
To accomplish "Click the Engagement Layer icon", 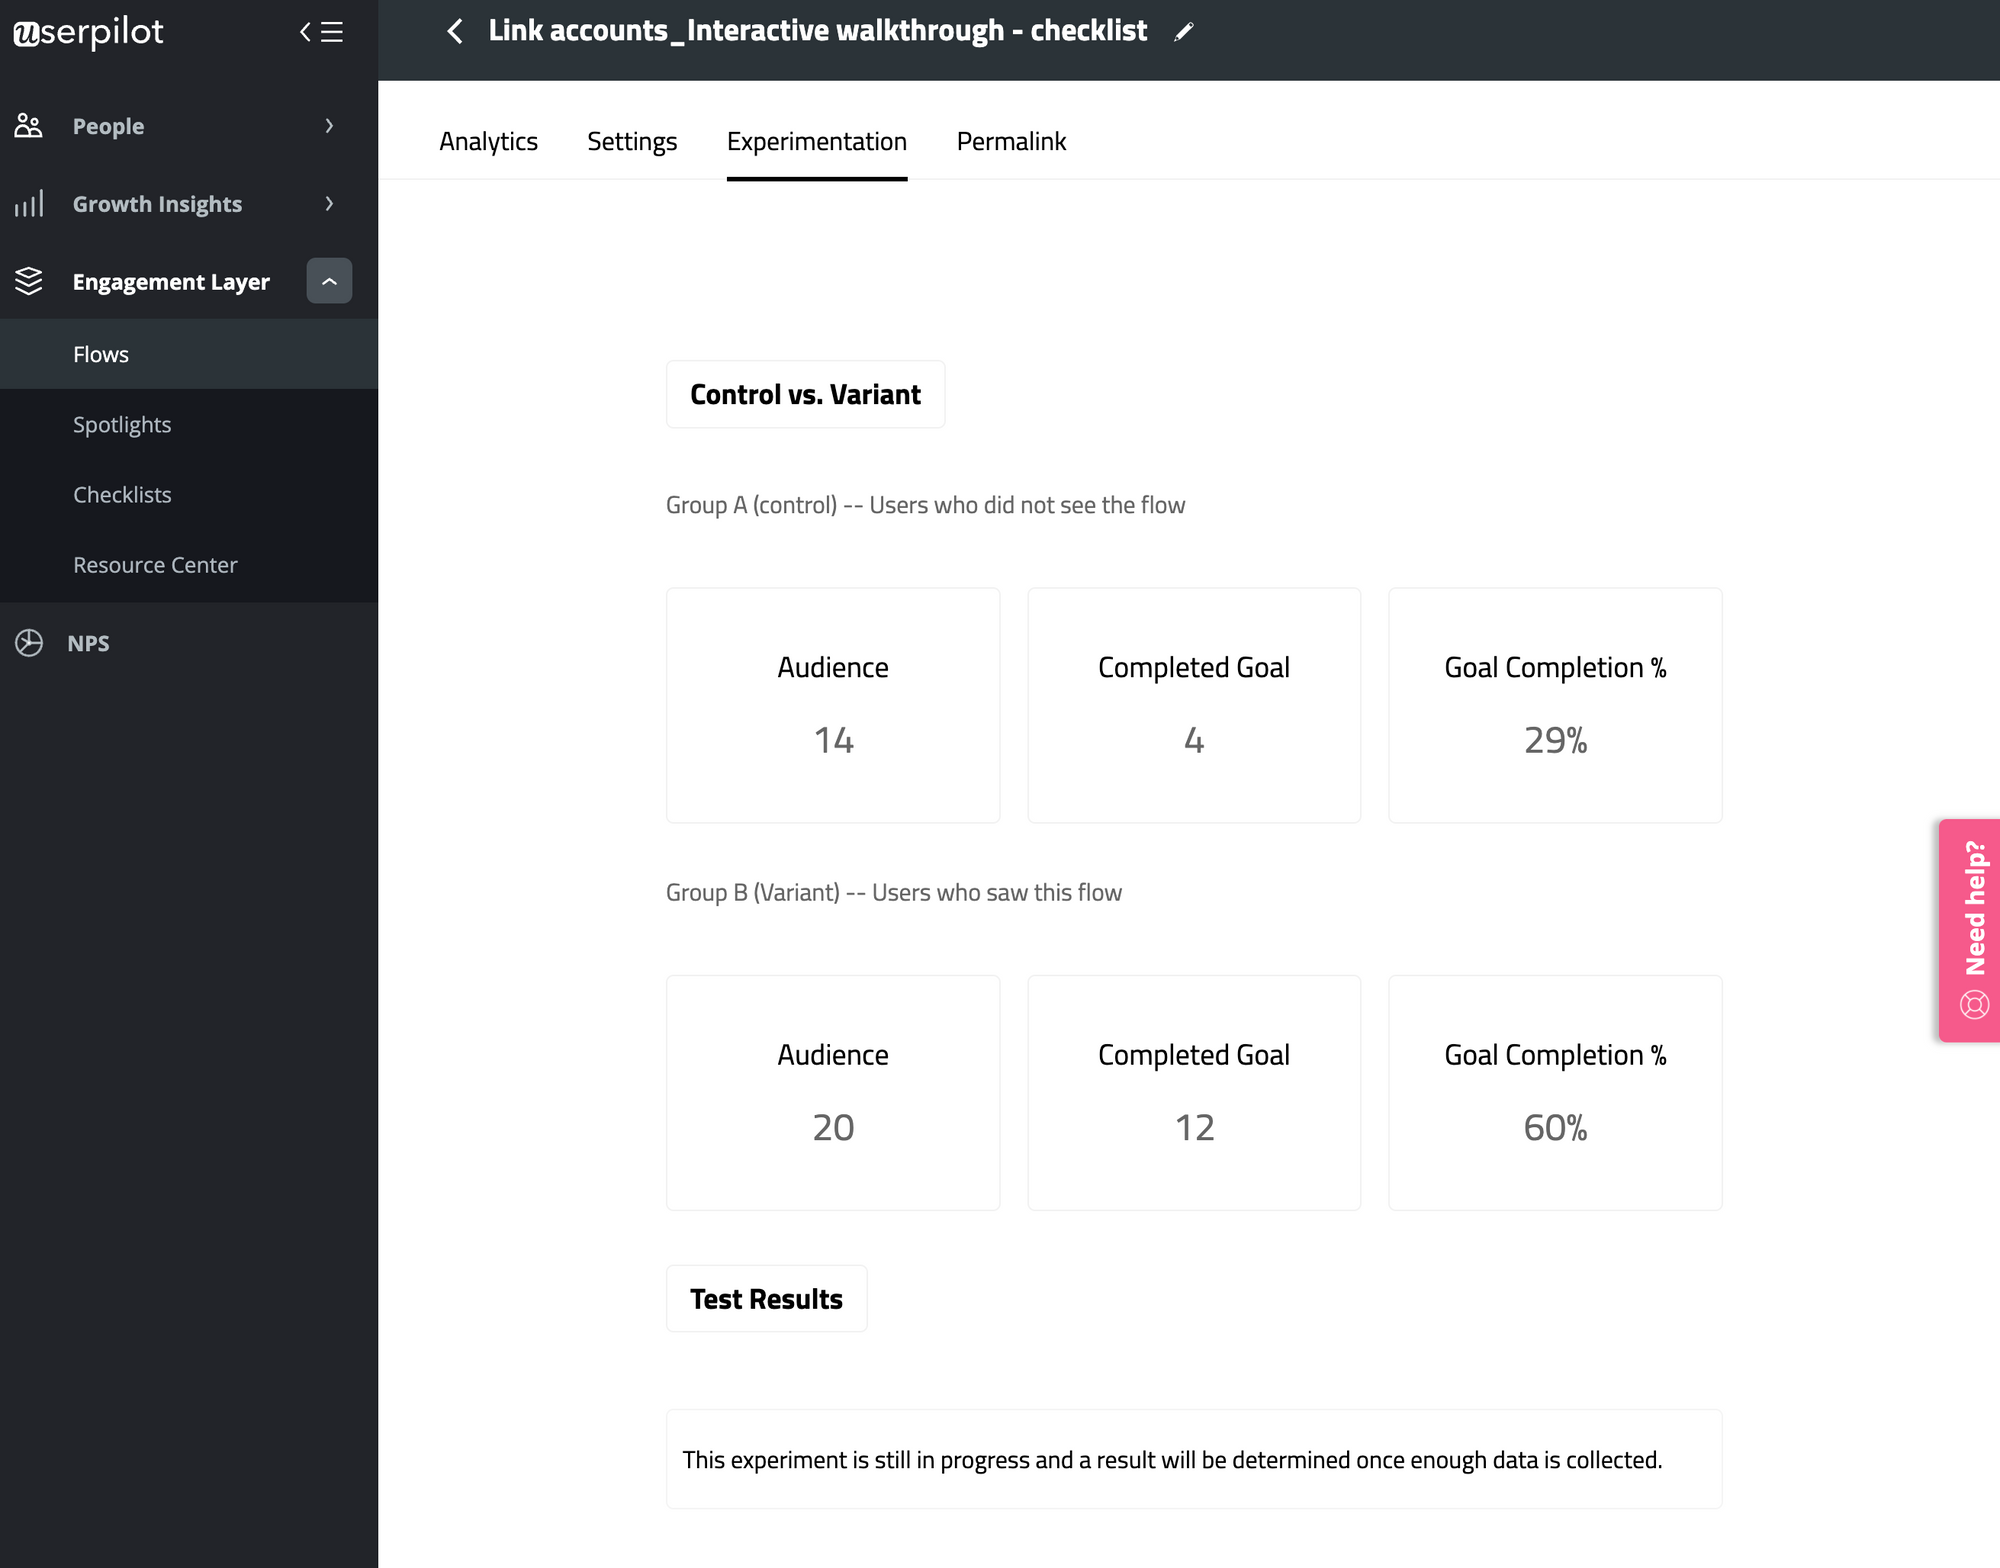I will (x=29, y=281).
